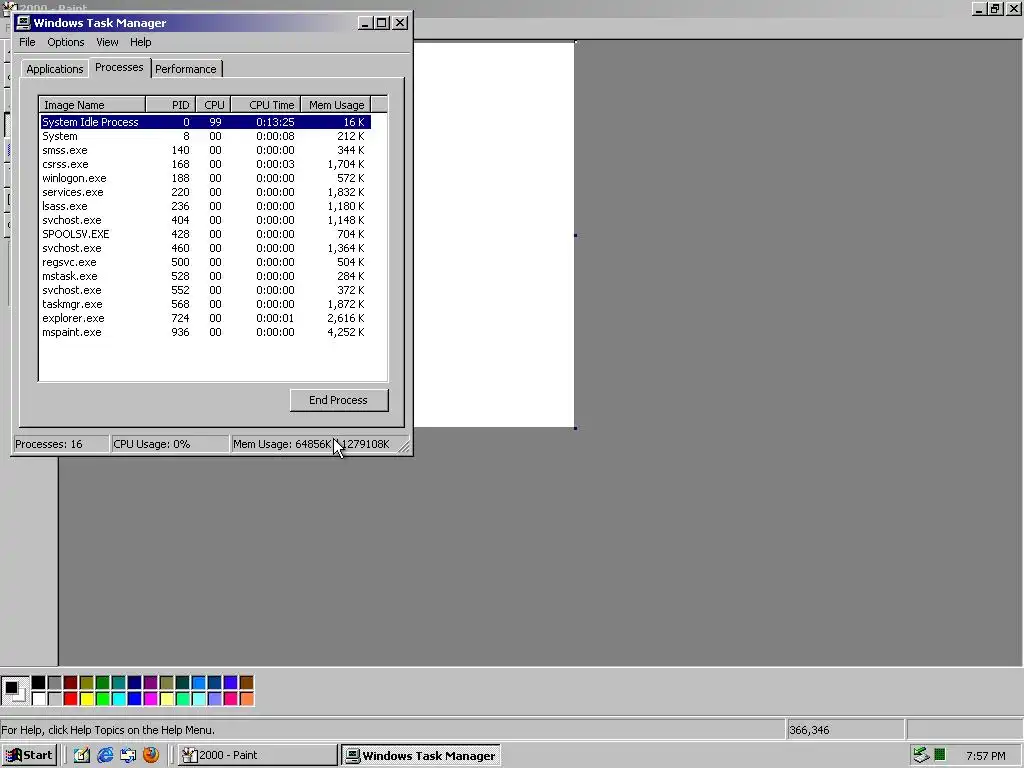
Task: Select the mstask.exe process
Action: point(205,276)
